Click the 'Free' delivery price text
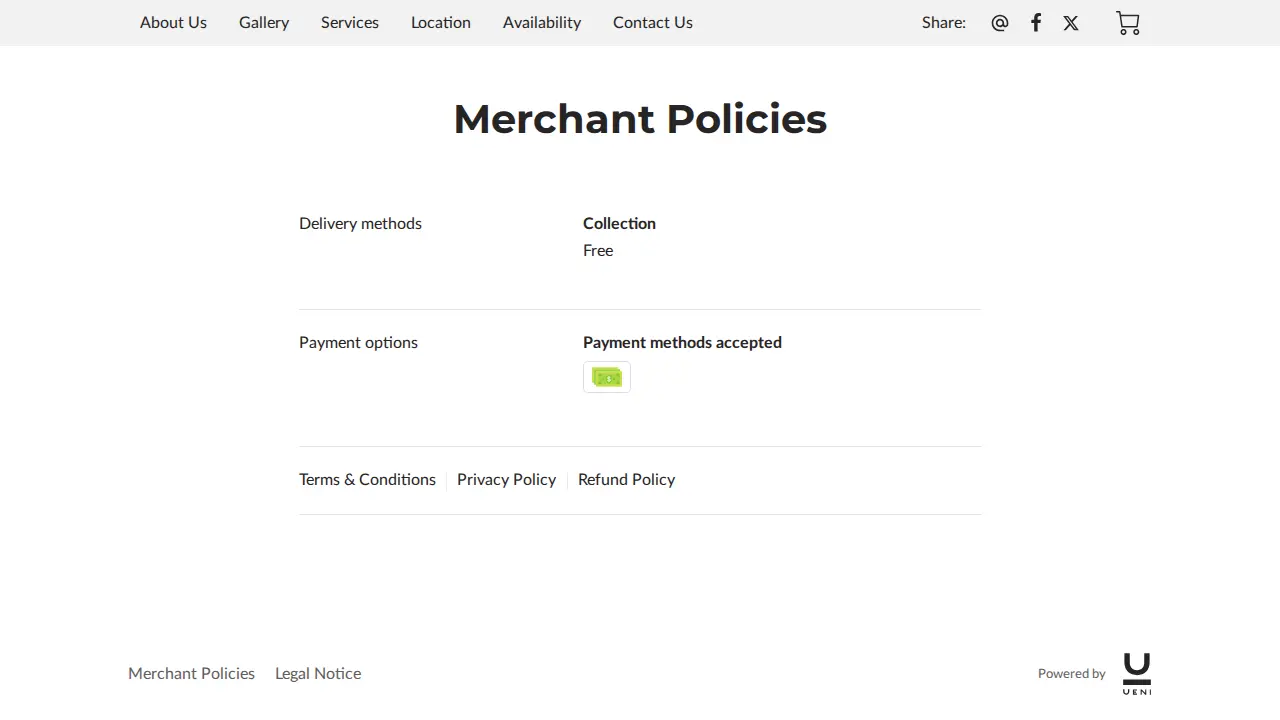This screenshot has height=720, width=1280. pos(598,251)
